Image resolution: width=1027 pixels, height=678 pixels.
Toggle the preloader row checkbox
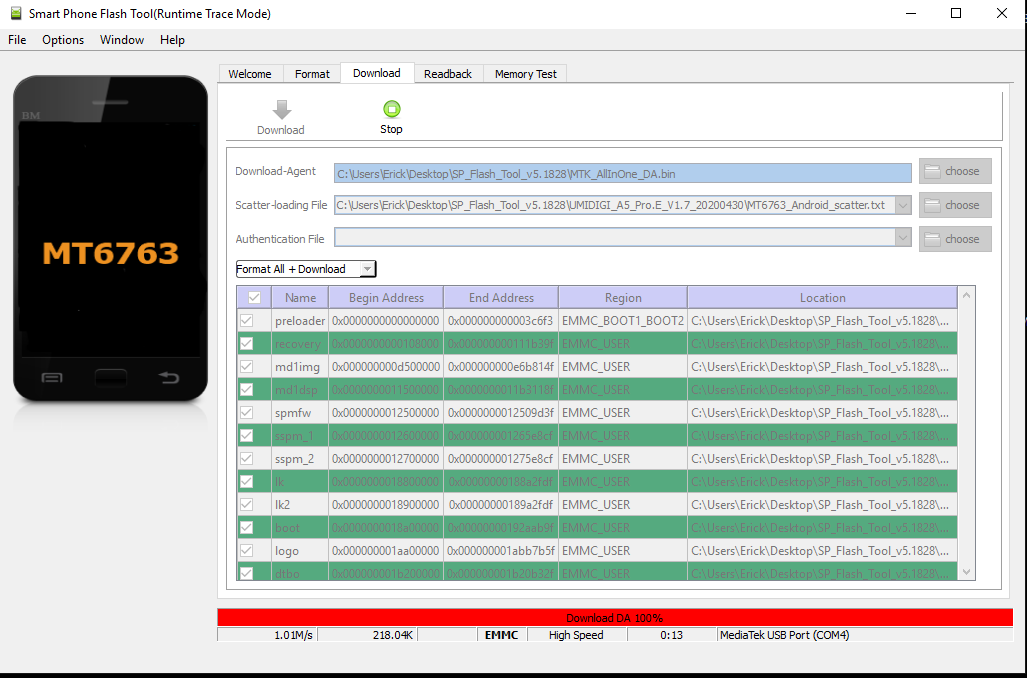246,320
